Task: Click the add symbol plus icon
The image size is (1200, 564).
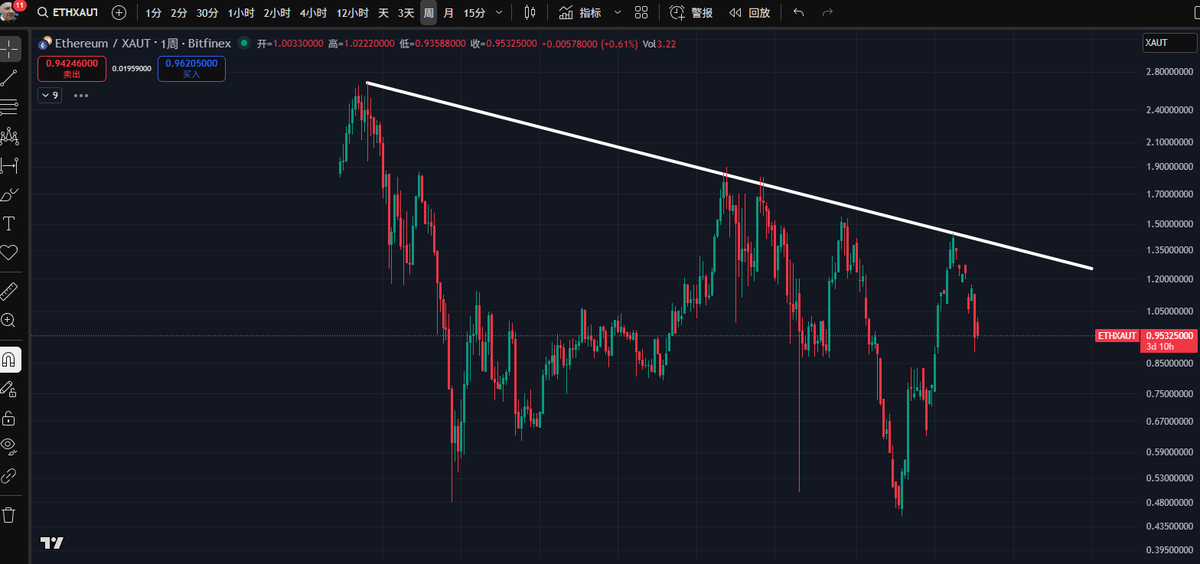Action: (119, 13)
